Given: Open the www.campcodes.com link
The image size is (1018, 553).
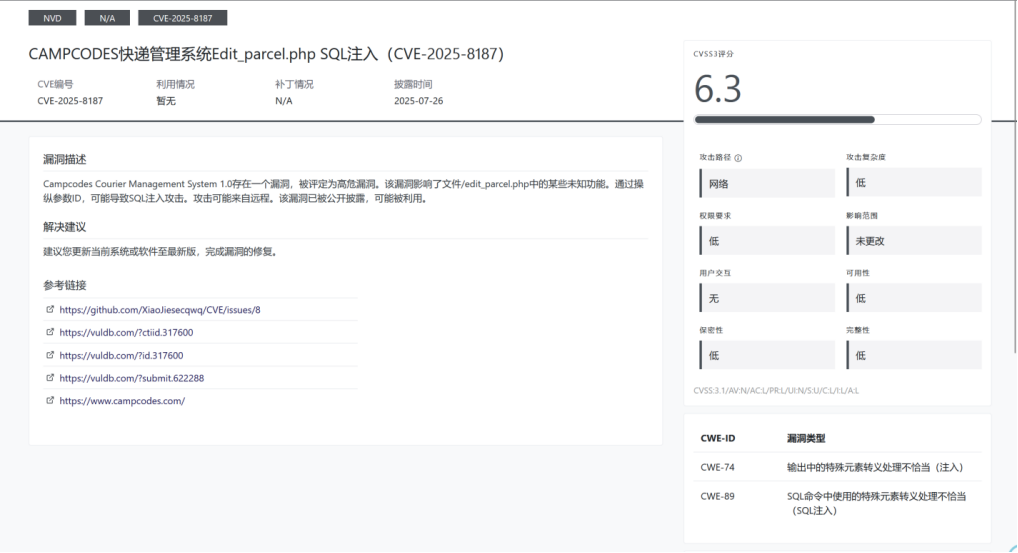Looking at the screenshot, I should tap(122, 401).
